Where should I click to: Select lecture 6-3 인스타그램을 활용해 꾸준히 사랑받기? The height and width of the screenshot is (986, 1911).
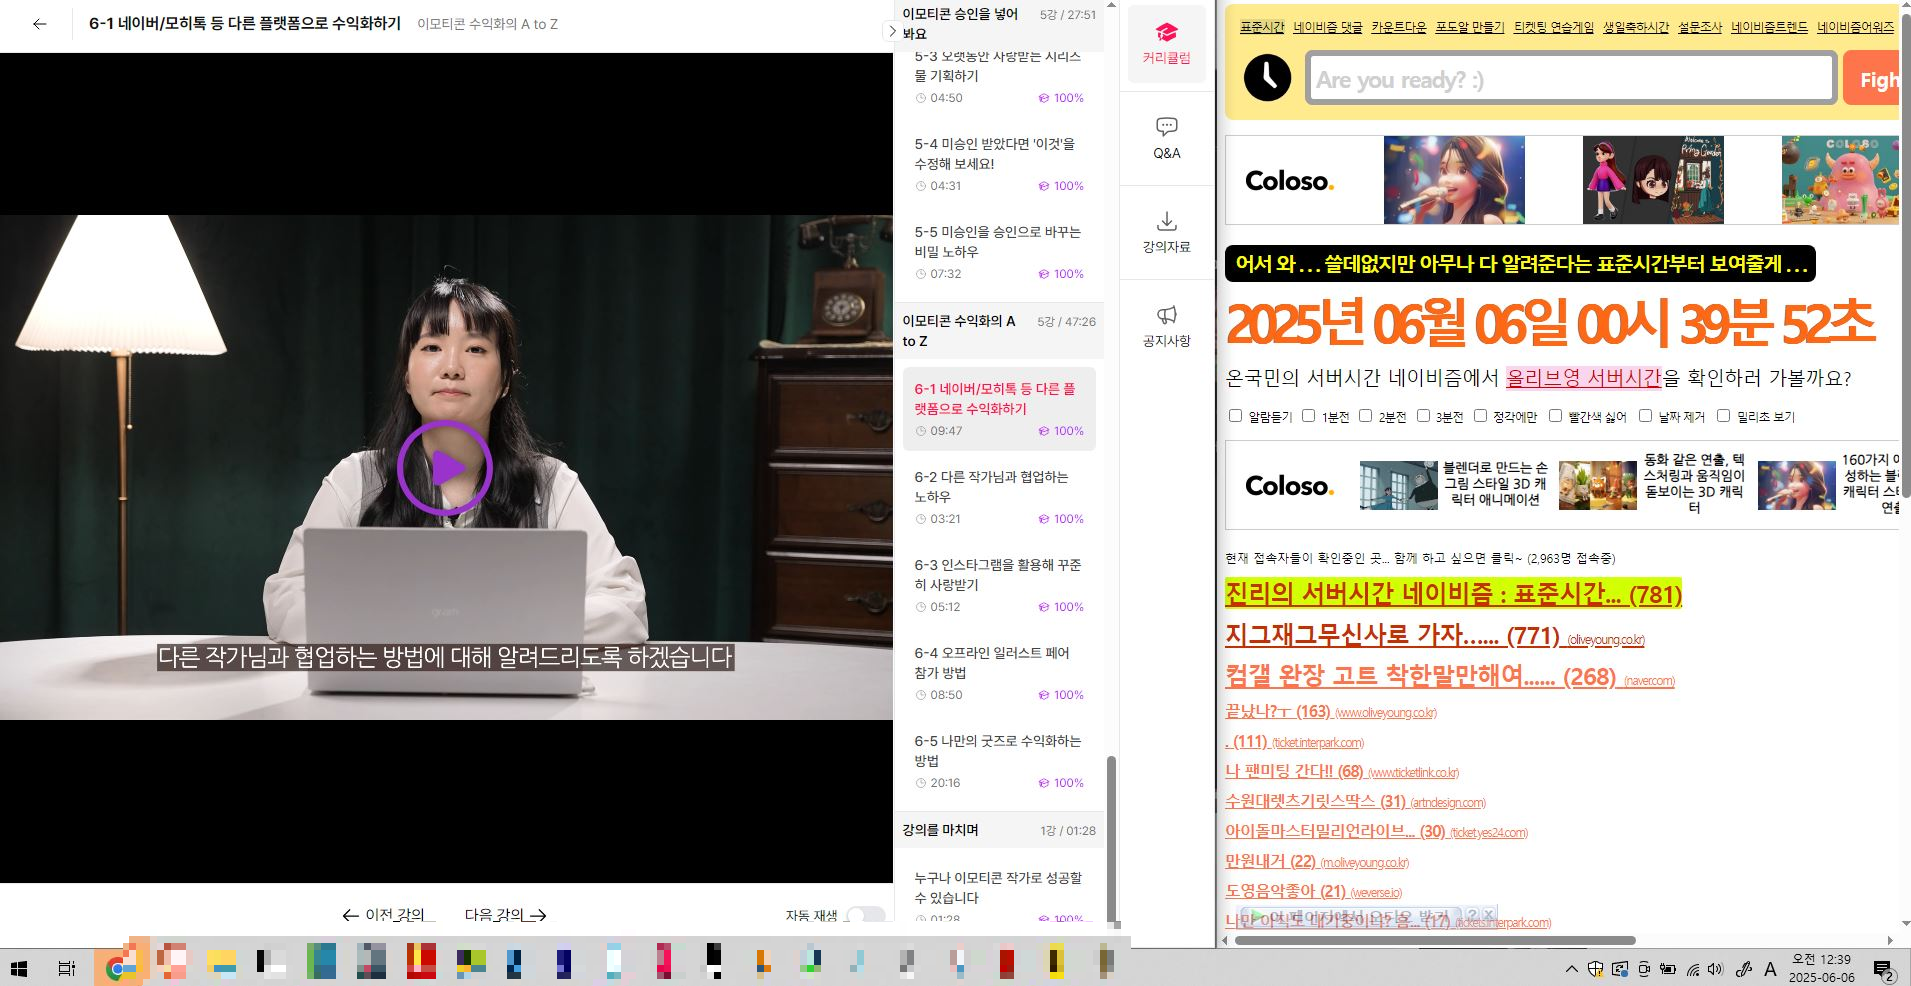point(998,585)
